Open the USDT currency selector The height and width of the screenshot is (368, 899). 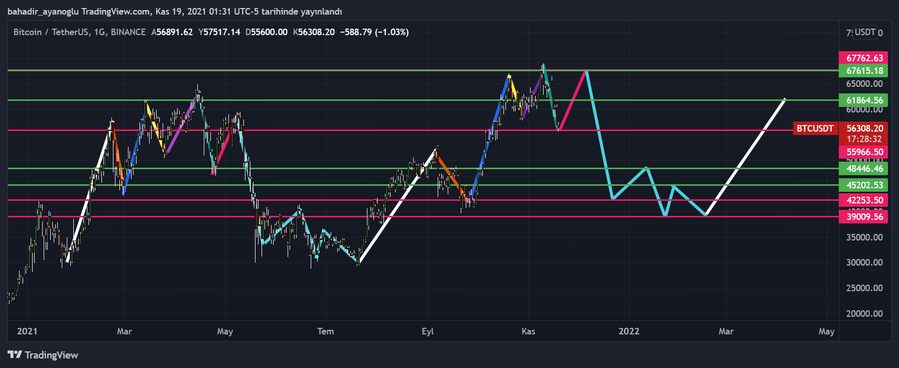pyautogui.click(x=865, y=33)
